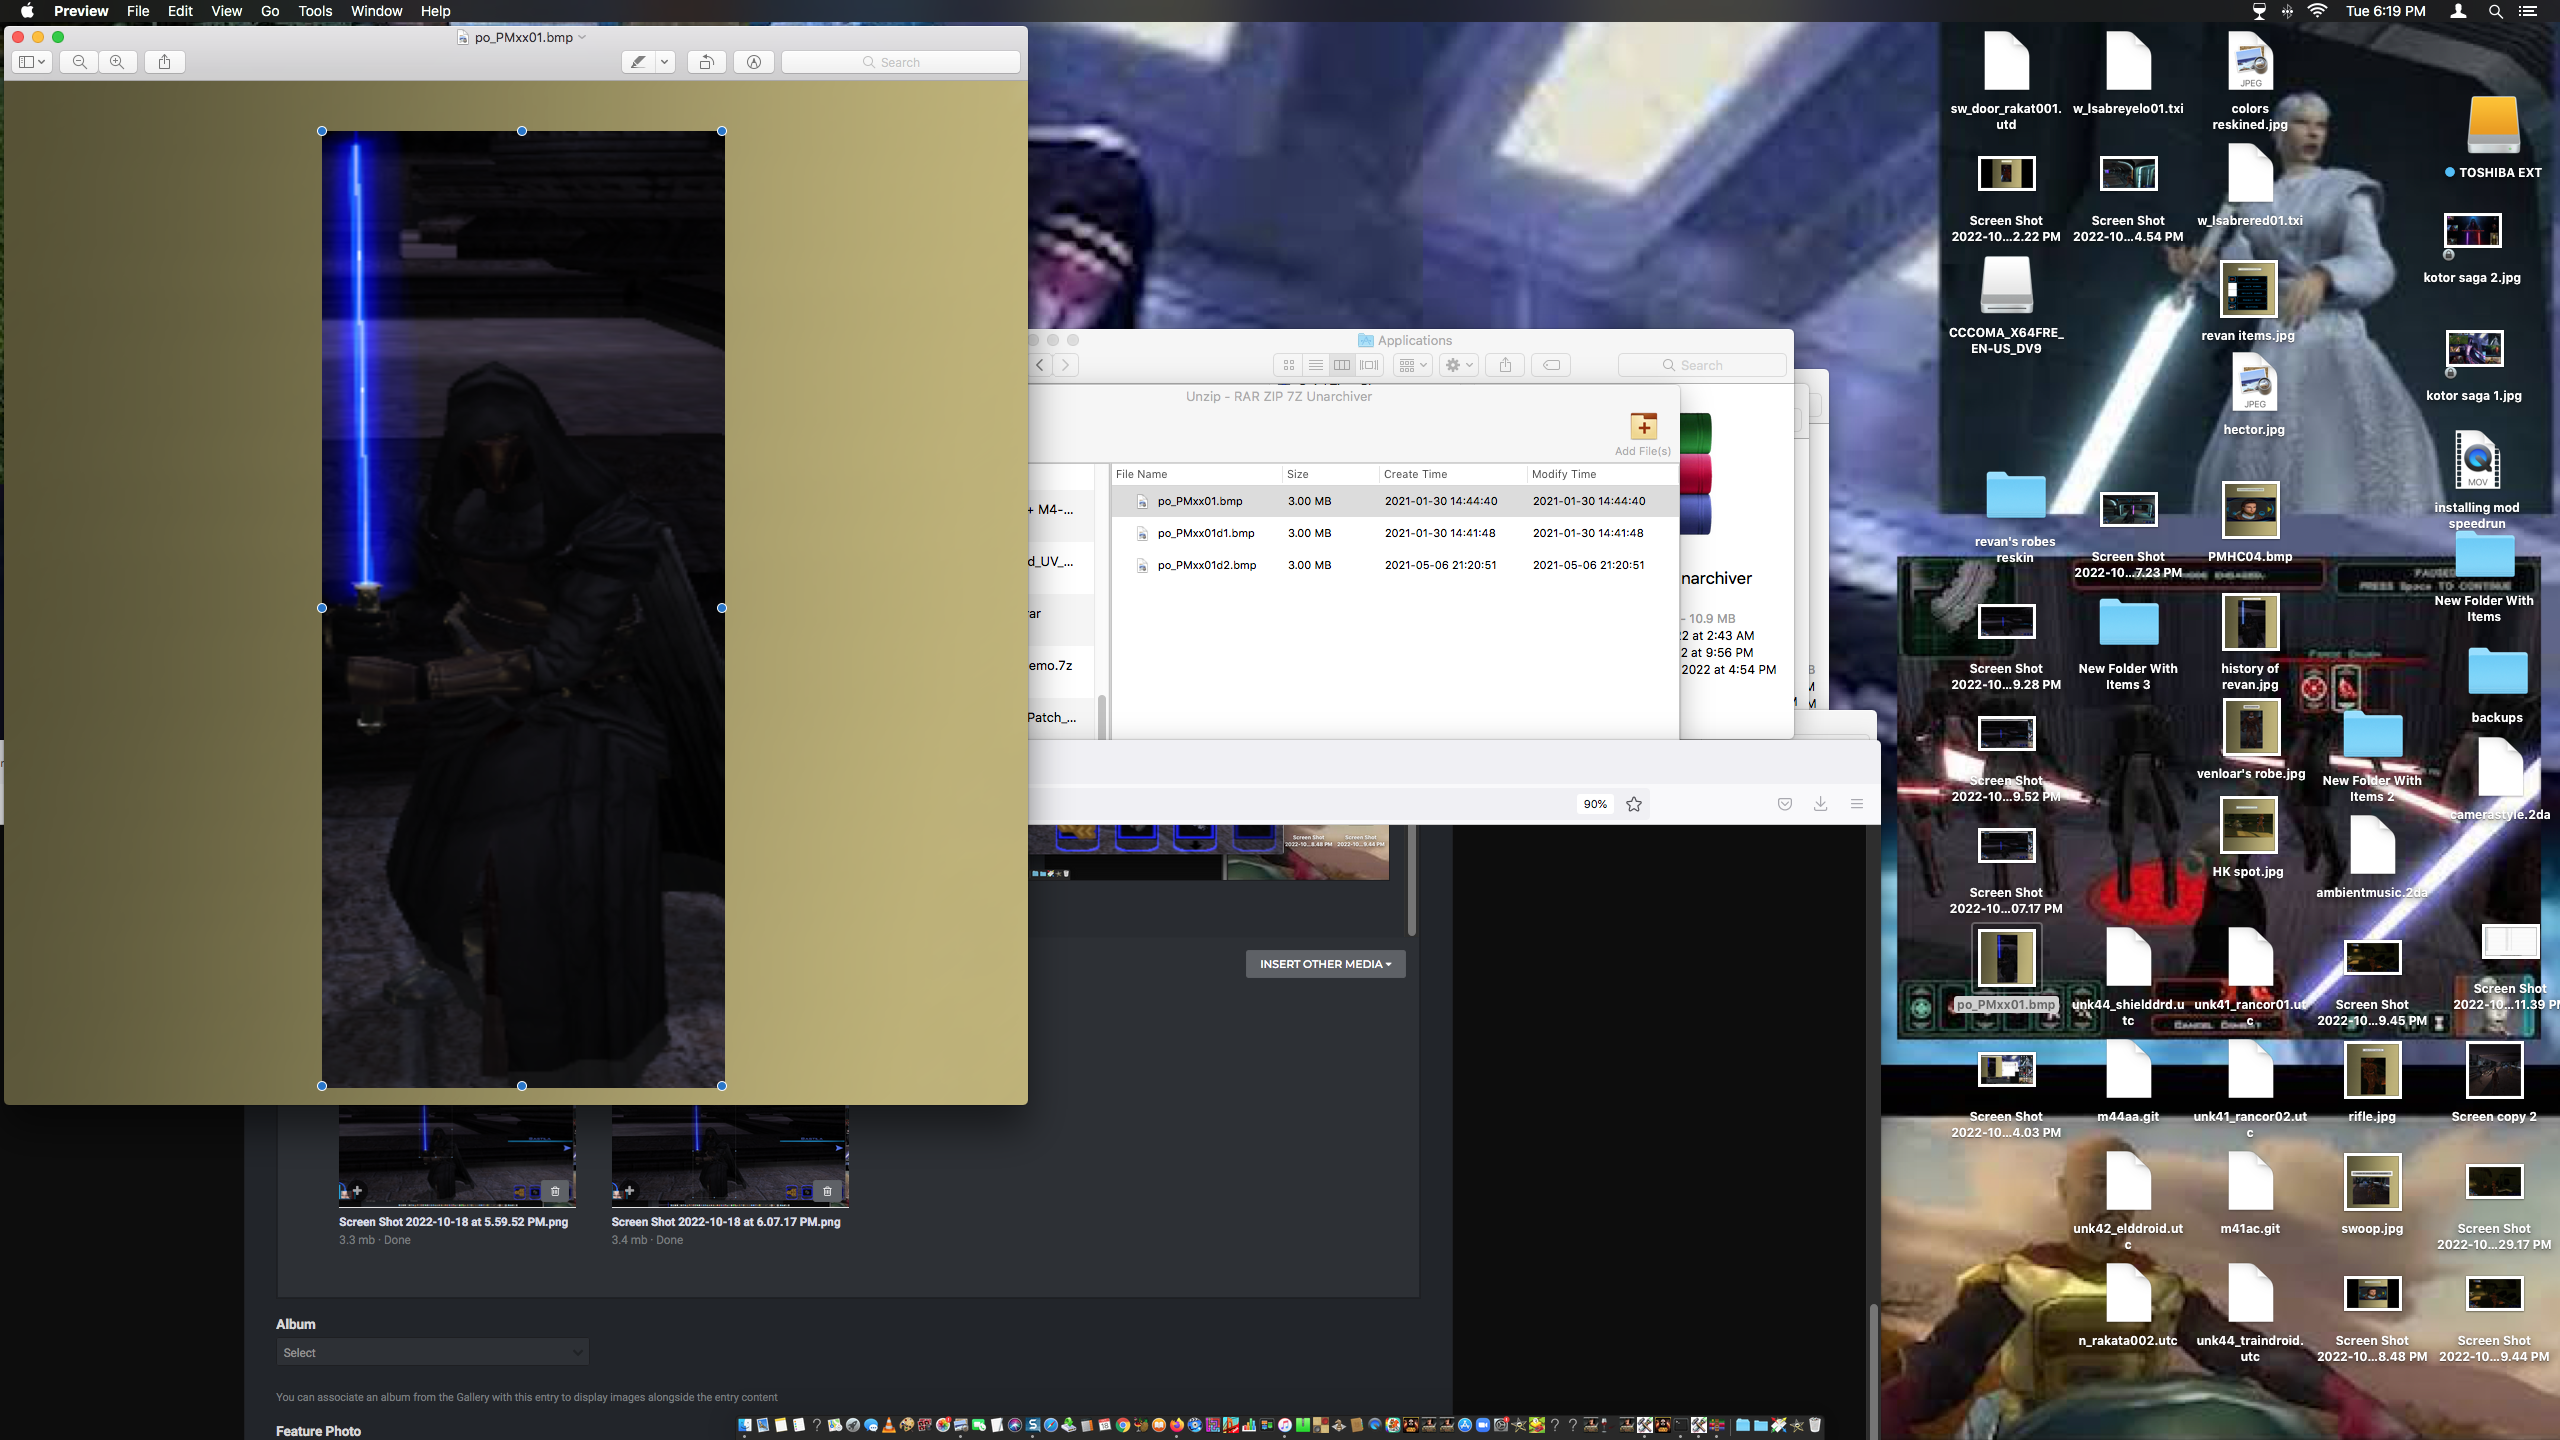This screenshot has width=2560, height=1440.
Task: Click Finder edit tags button
Action: [x=1551, y=365]
